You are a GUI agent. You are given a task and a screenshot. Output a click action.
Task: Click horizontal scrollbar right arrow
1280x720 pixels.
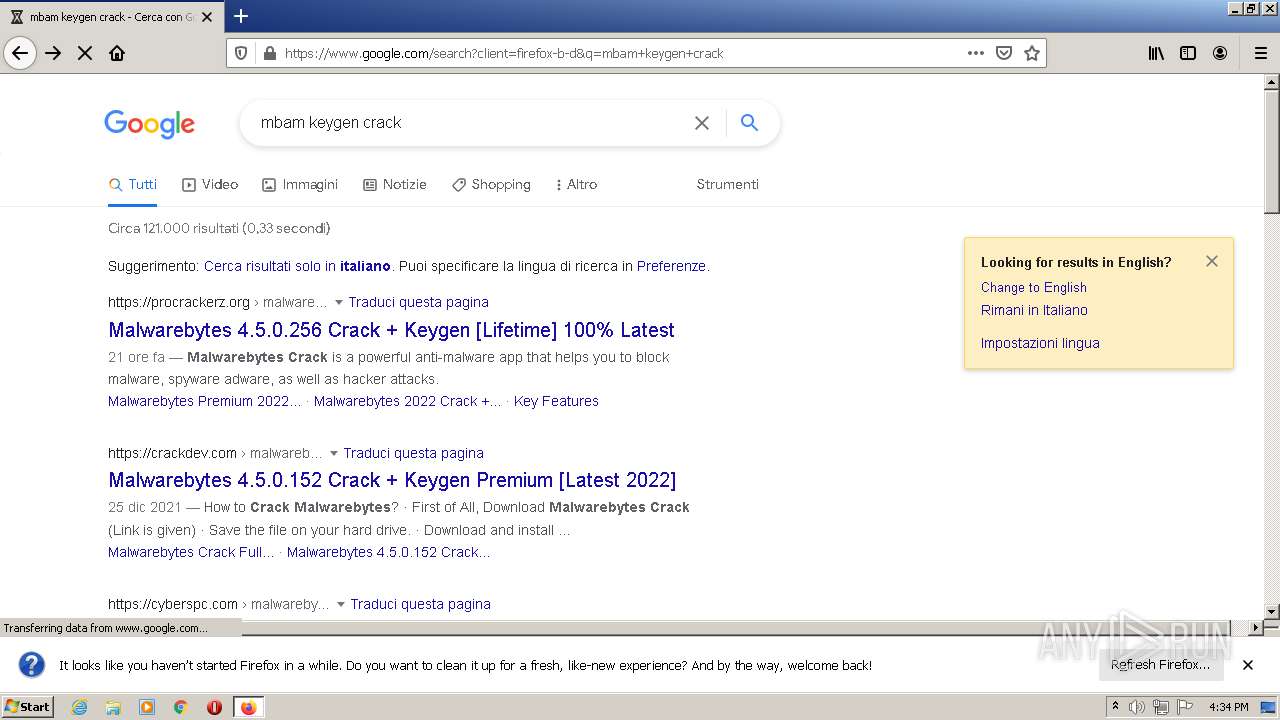(1256, 628)
